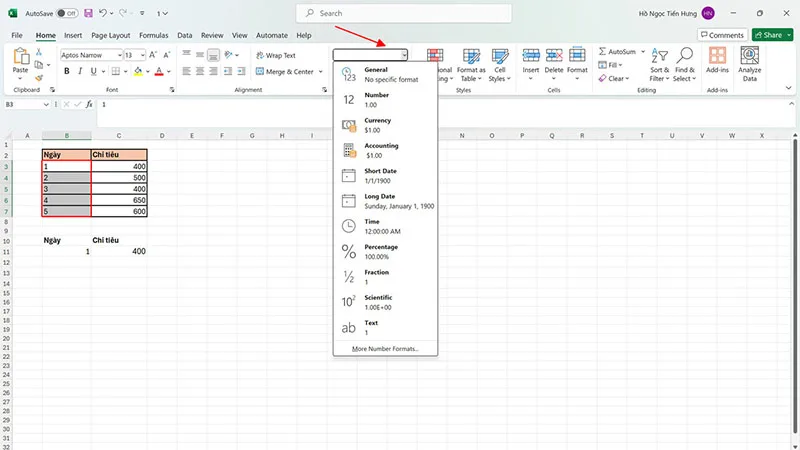Screen dimensions: 800x450
Task: Click Sort & Filter icon
Action: tap(659, 56)
